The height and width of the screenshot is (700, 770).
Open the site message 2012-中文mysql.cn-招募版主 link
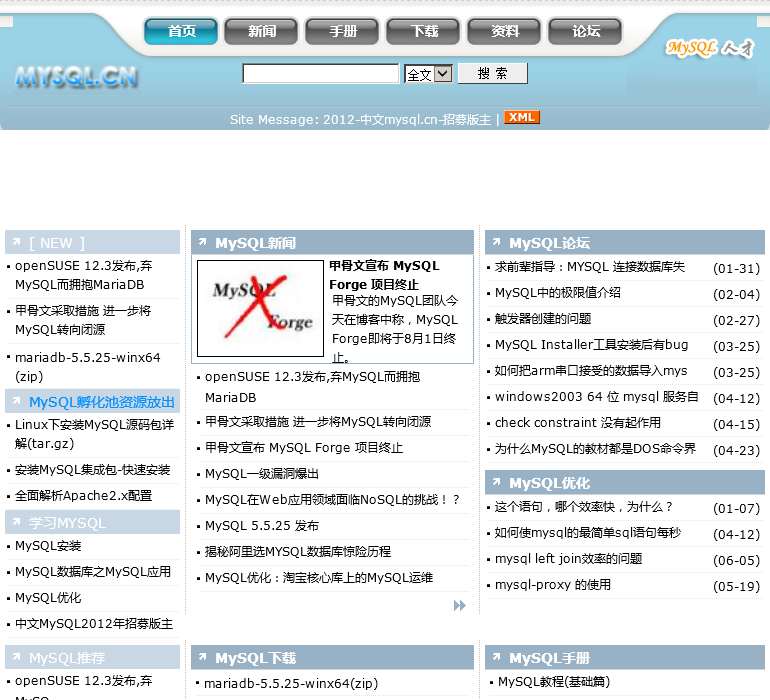click(407, 119)
